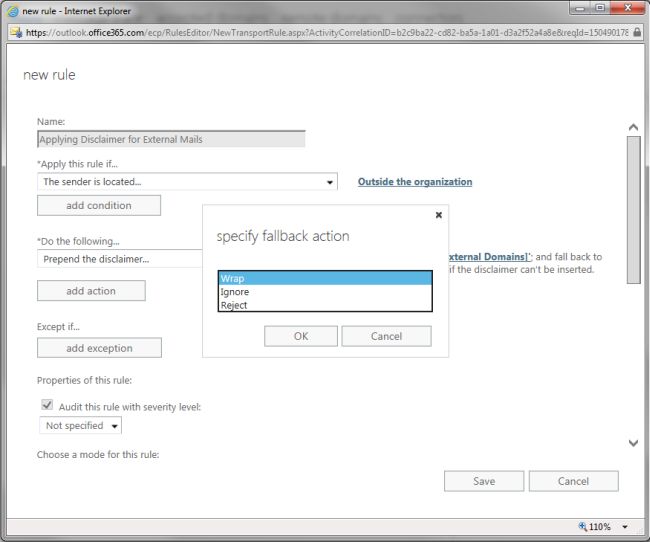The height and width of the screenshot is (542, 650).
Task: Click the scroll up arrow
Action: pyautogui.click(x=633, y=127)
